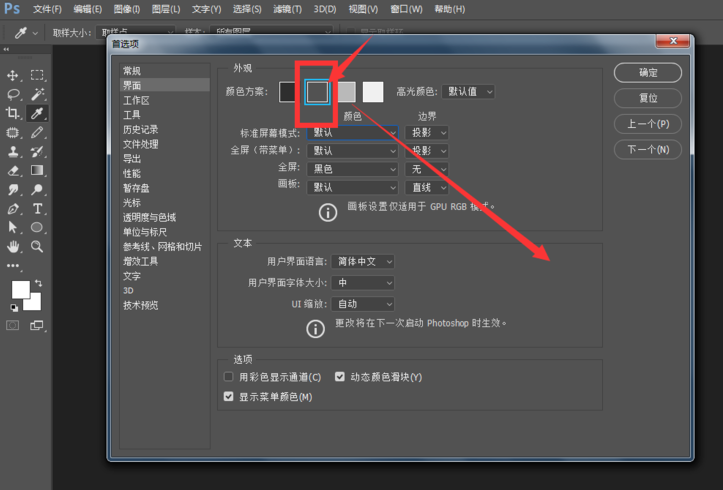
Task: Select the Eyedropper tool in toolbox
Action: click(x=37, y=113)
